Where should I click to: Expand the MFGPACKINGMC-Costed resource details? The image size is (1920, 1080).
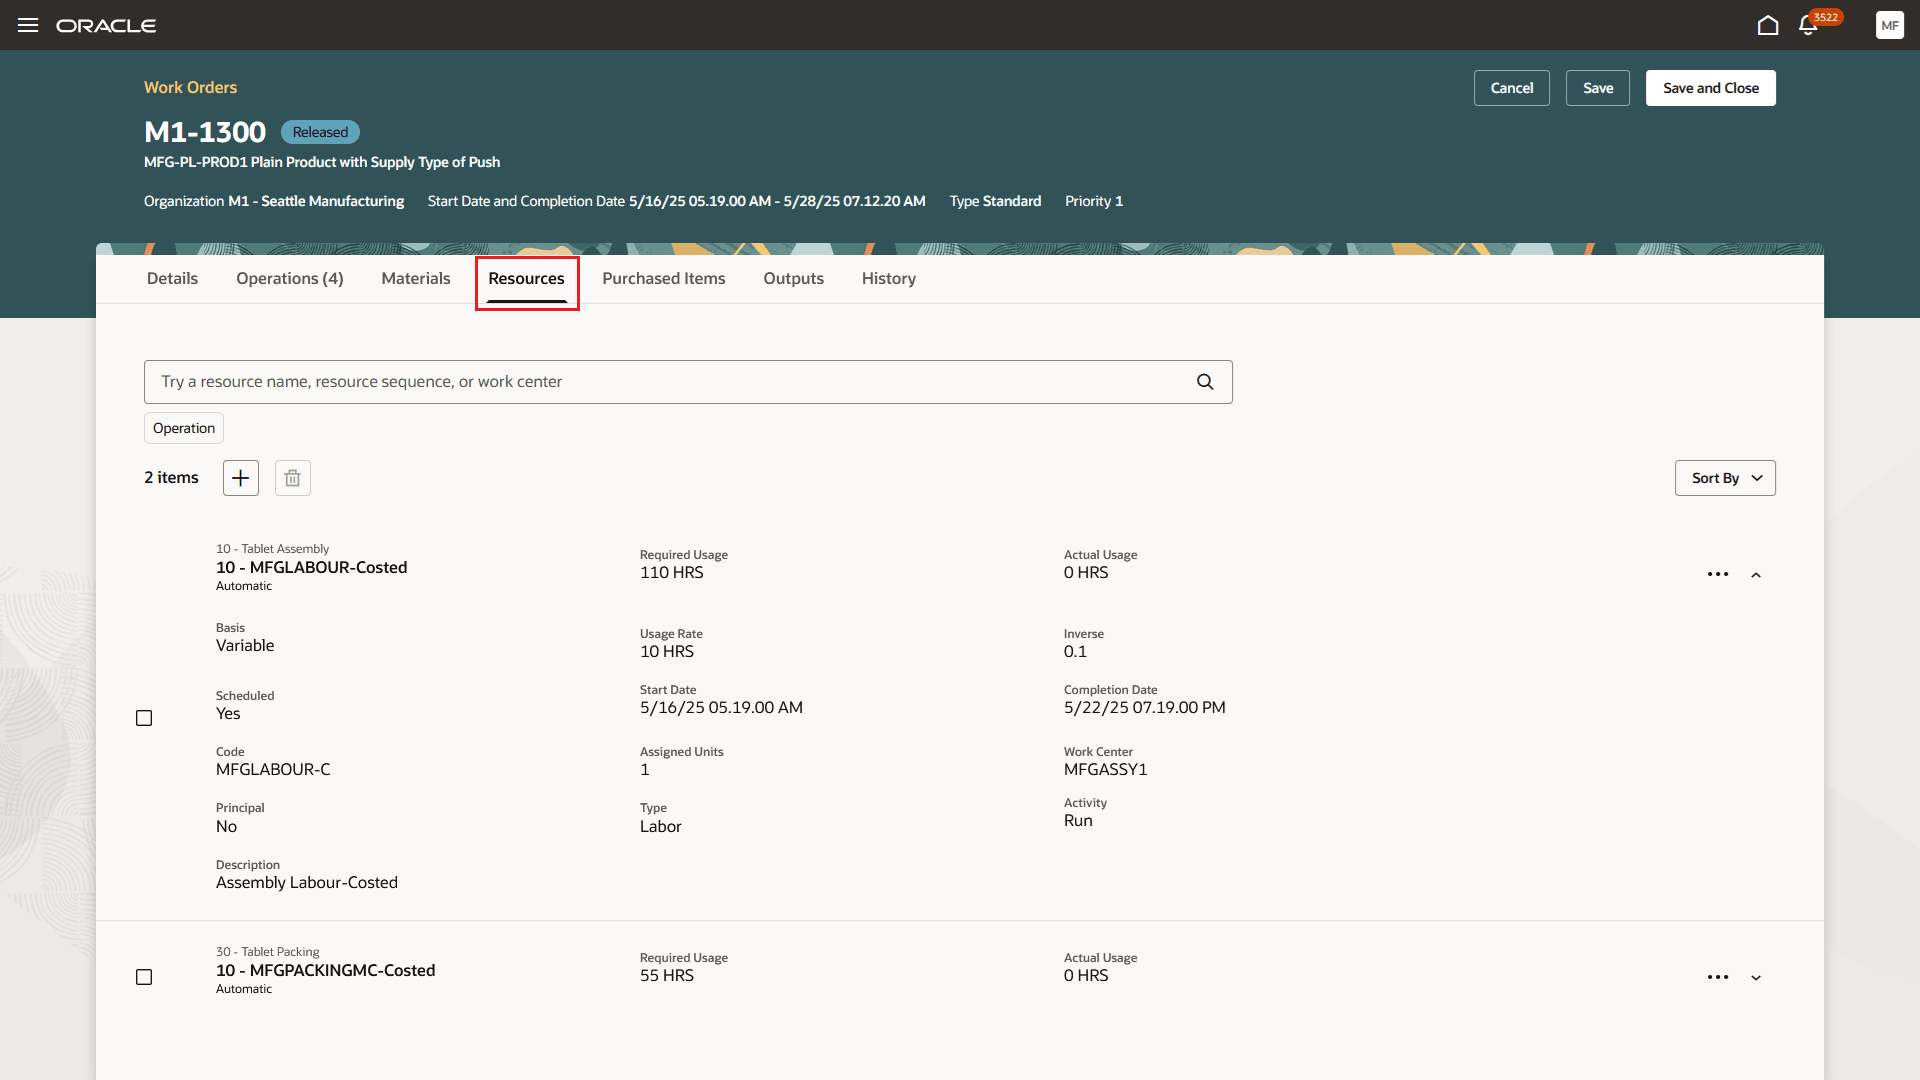click(x=1756, y=978)
